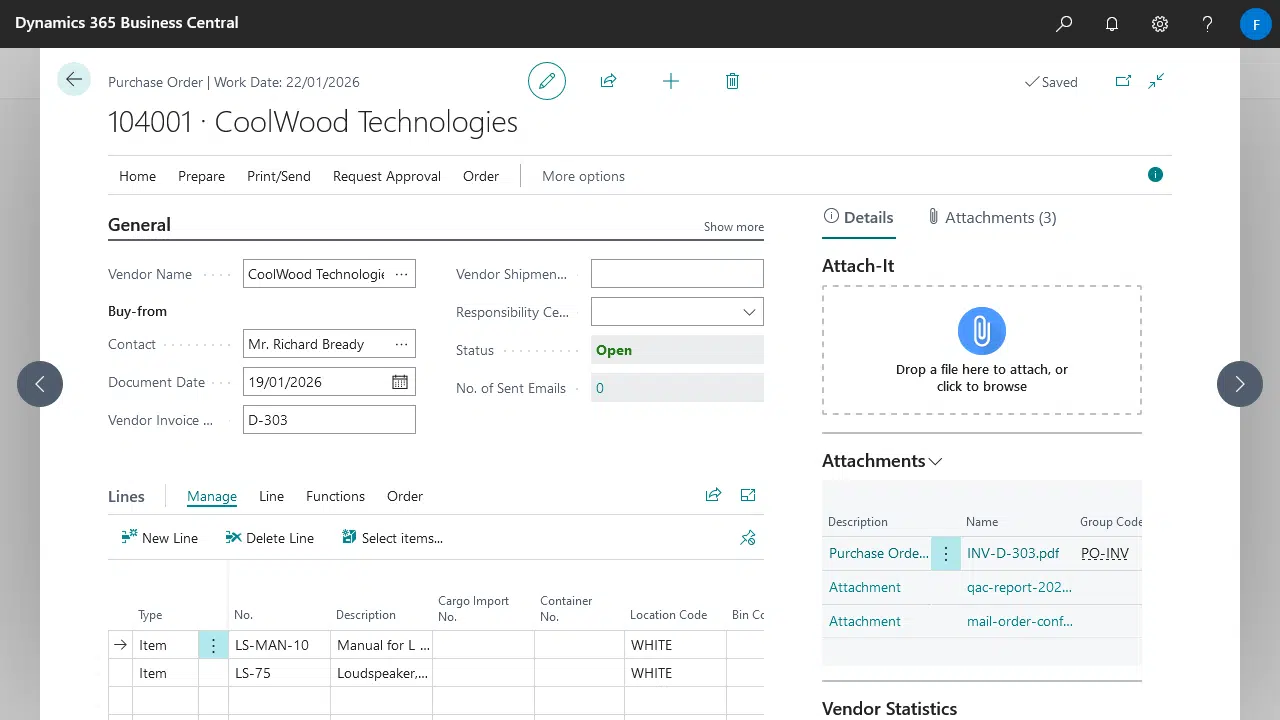Click the plus icon to create new

pyautogui.click(x=671, y=81)
